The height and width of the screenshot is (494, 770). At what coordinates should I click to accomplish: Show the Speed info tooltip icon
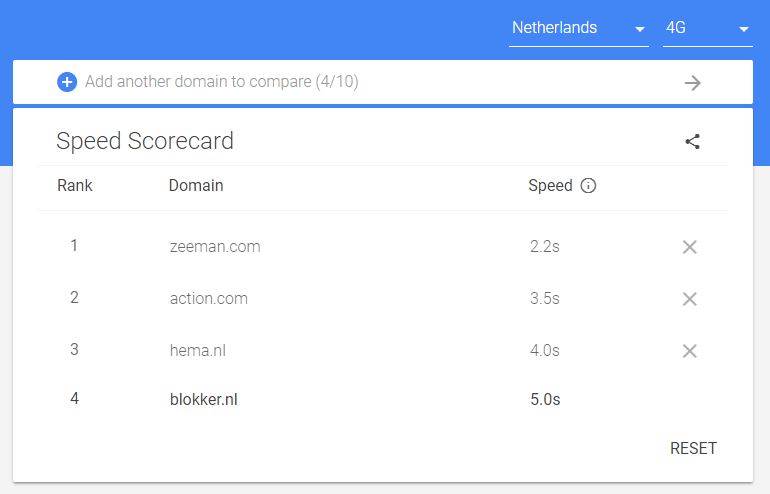588,186
